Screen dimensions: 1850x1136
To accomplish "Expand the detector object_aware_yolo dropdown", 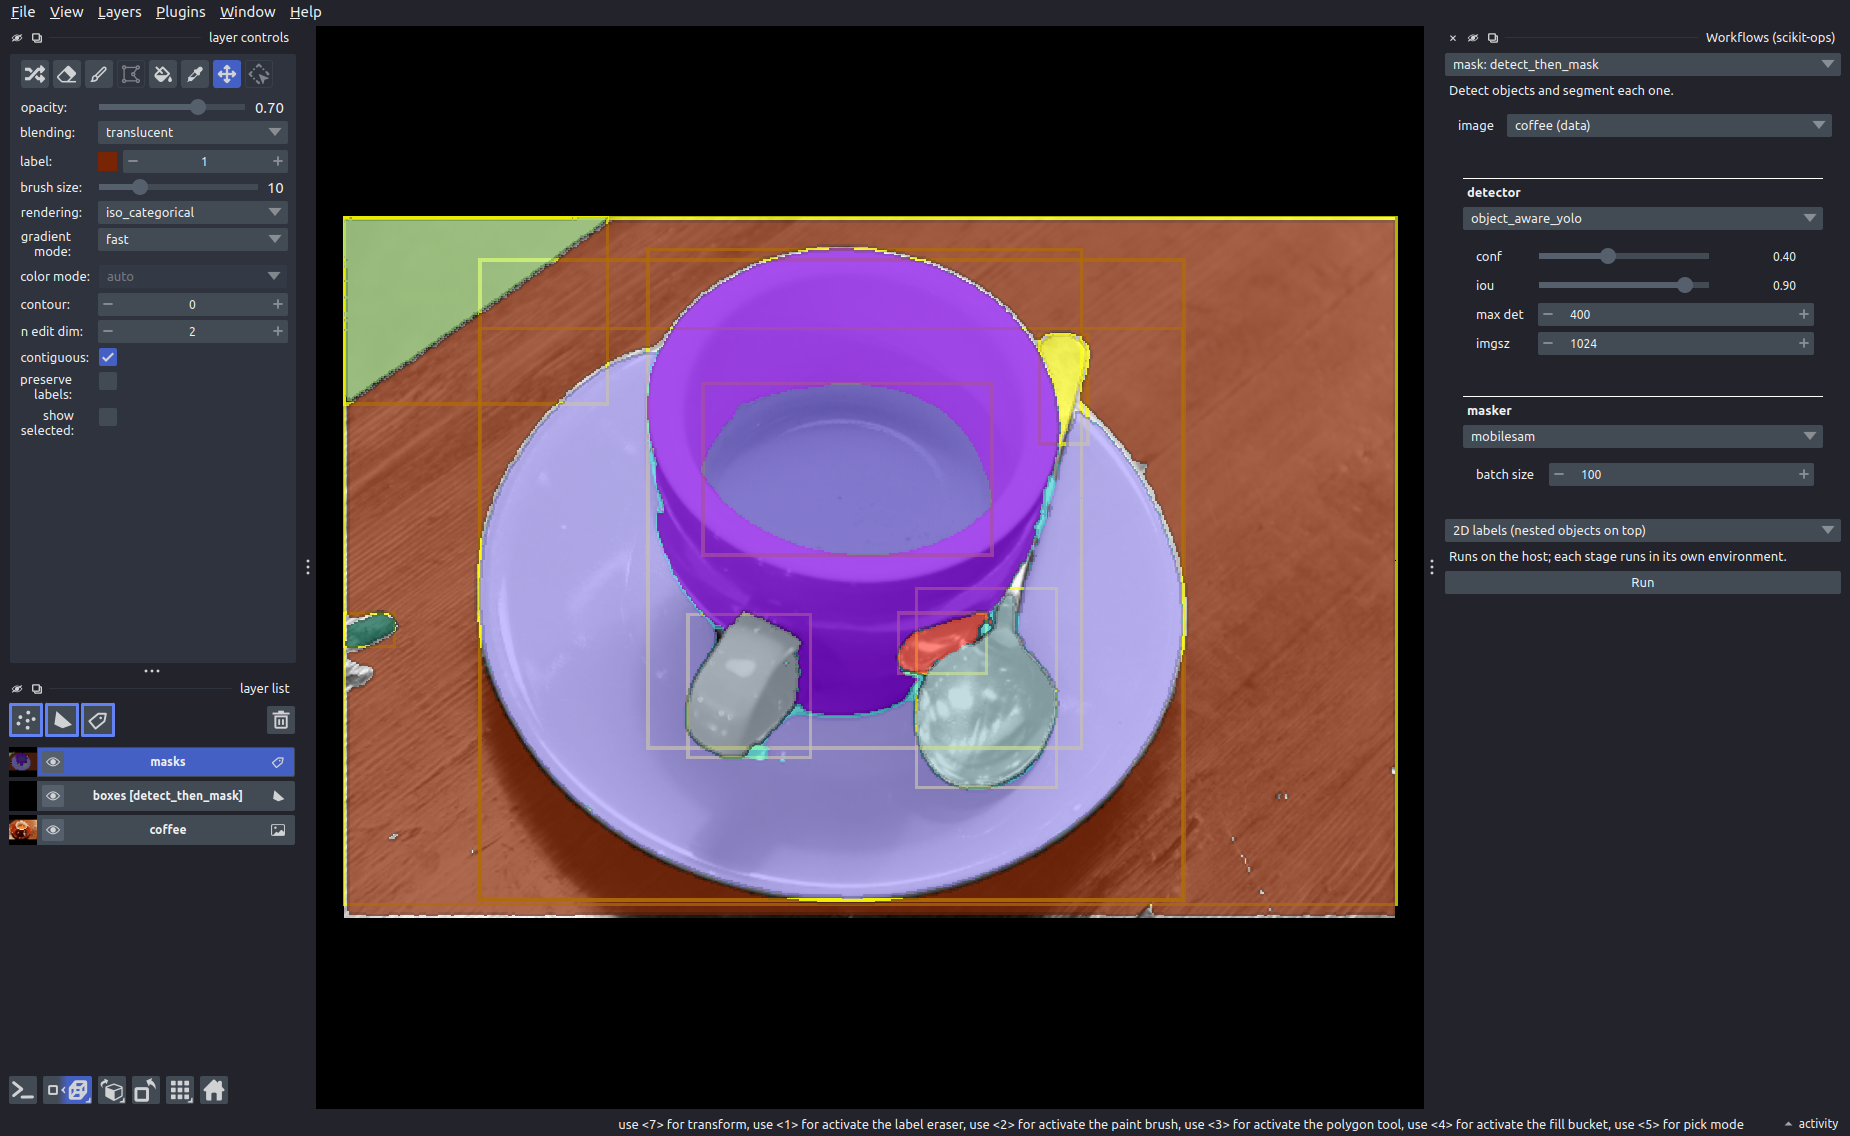I will point(1642,218).
